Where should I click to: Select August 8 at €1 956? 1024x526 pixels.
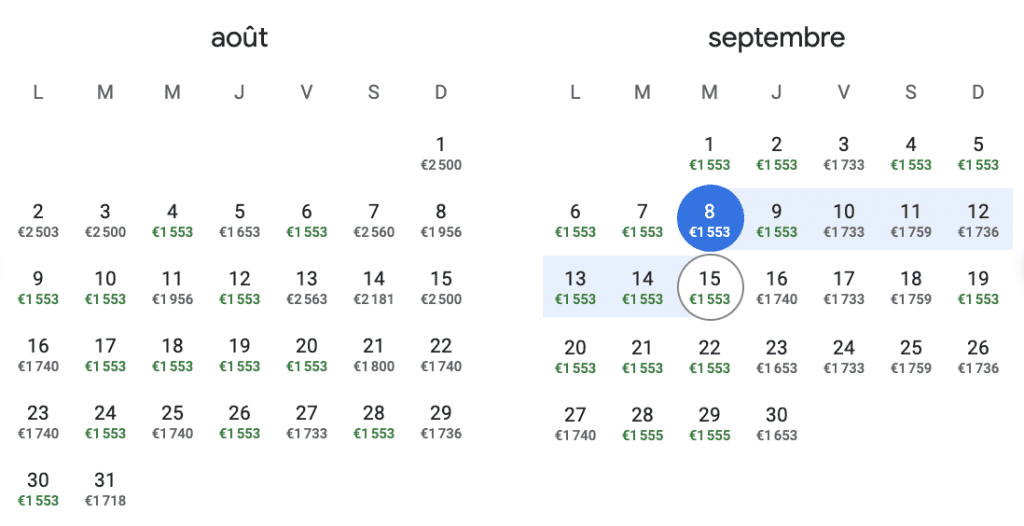click(x=441, y=221)
